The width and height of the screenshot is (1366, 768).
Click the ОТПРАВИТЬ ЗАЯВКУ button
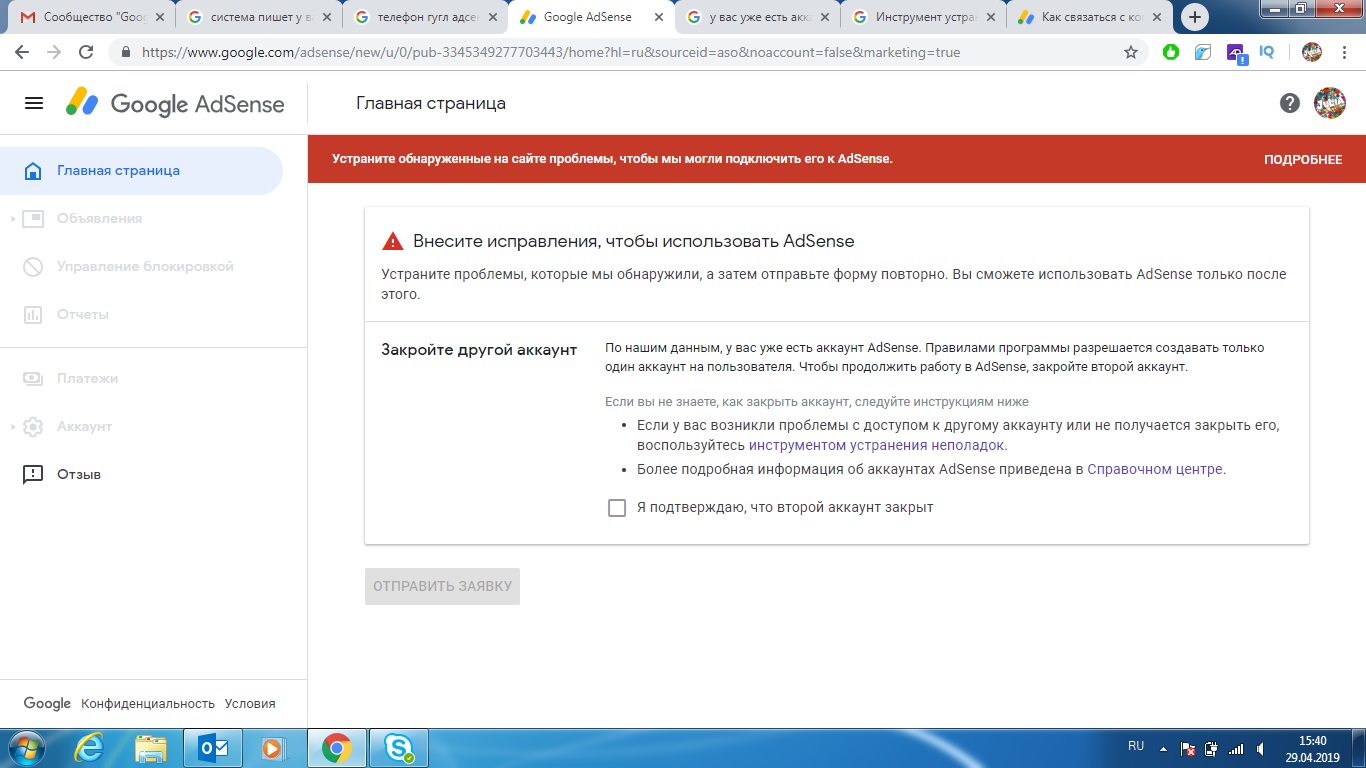[x=442, y=586]
